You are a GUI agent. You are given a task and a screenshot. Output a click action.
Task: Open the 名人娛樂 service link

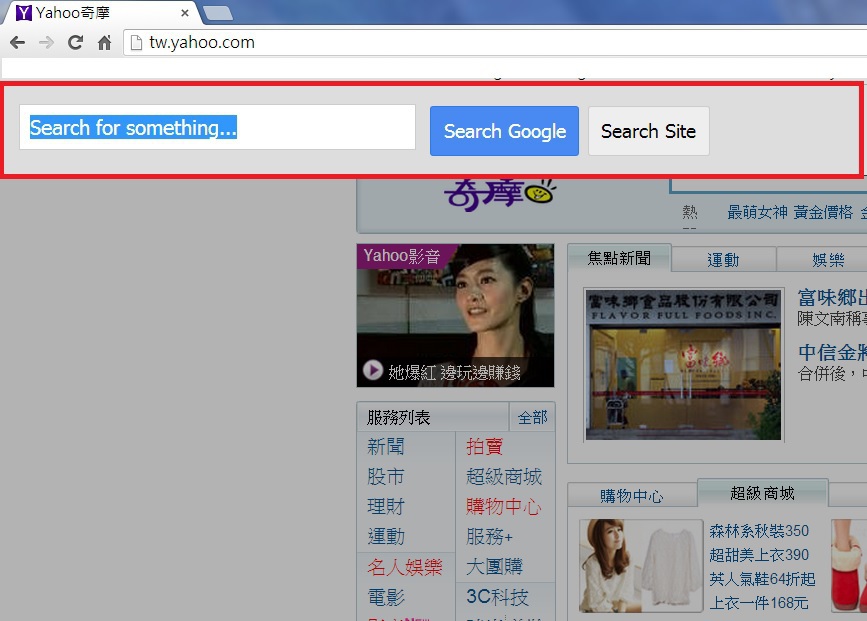[405, 567]
